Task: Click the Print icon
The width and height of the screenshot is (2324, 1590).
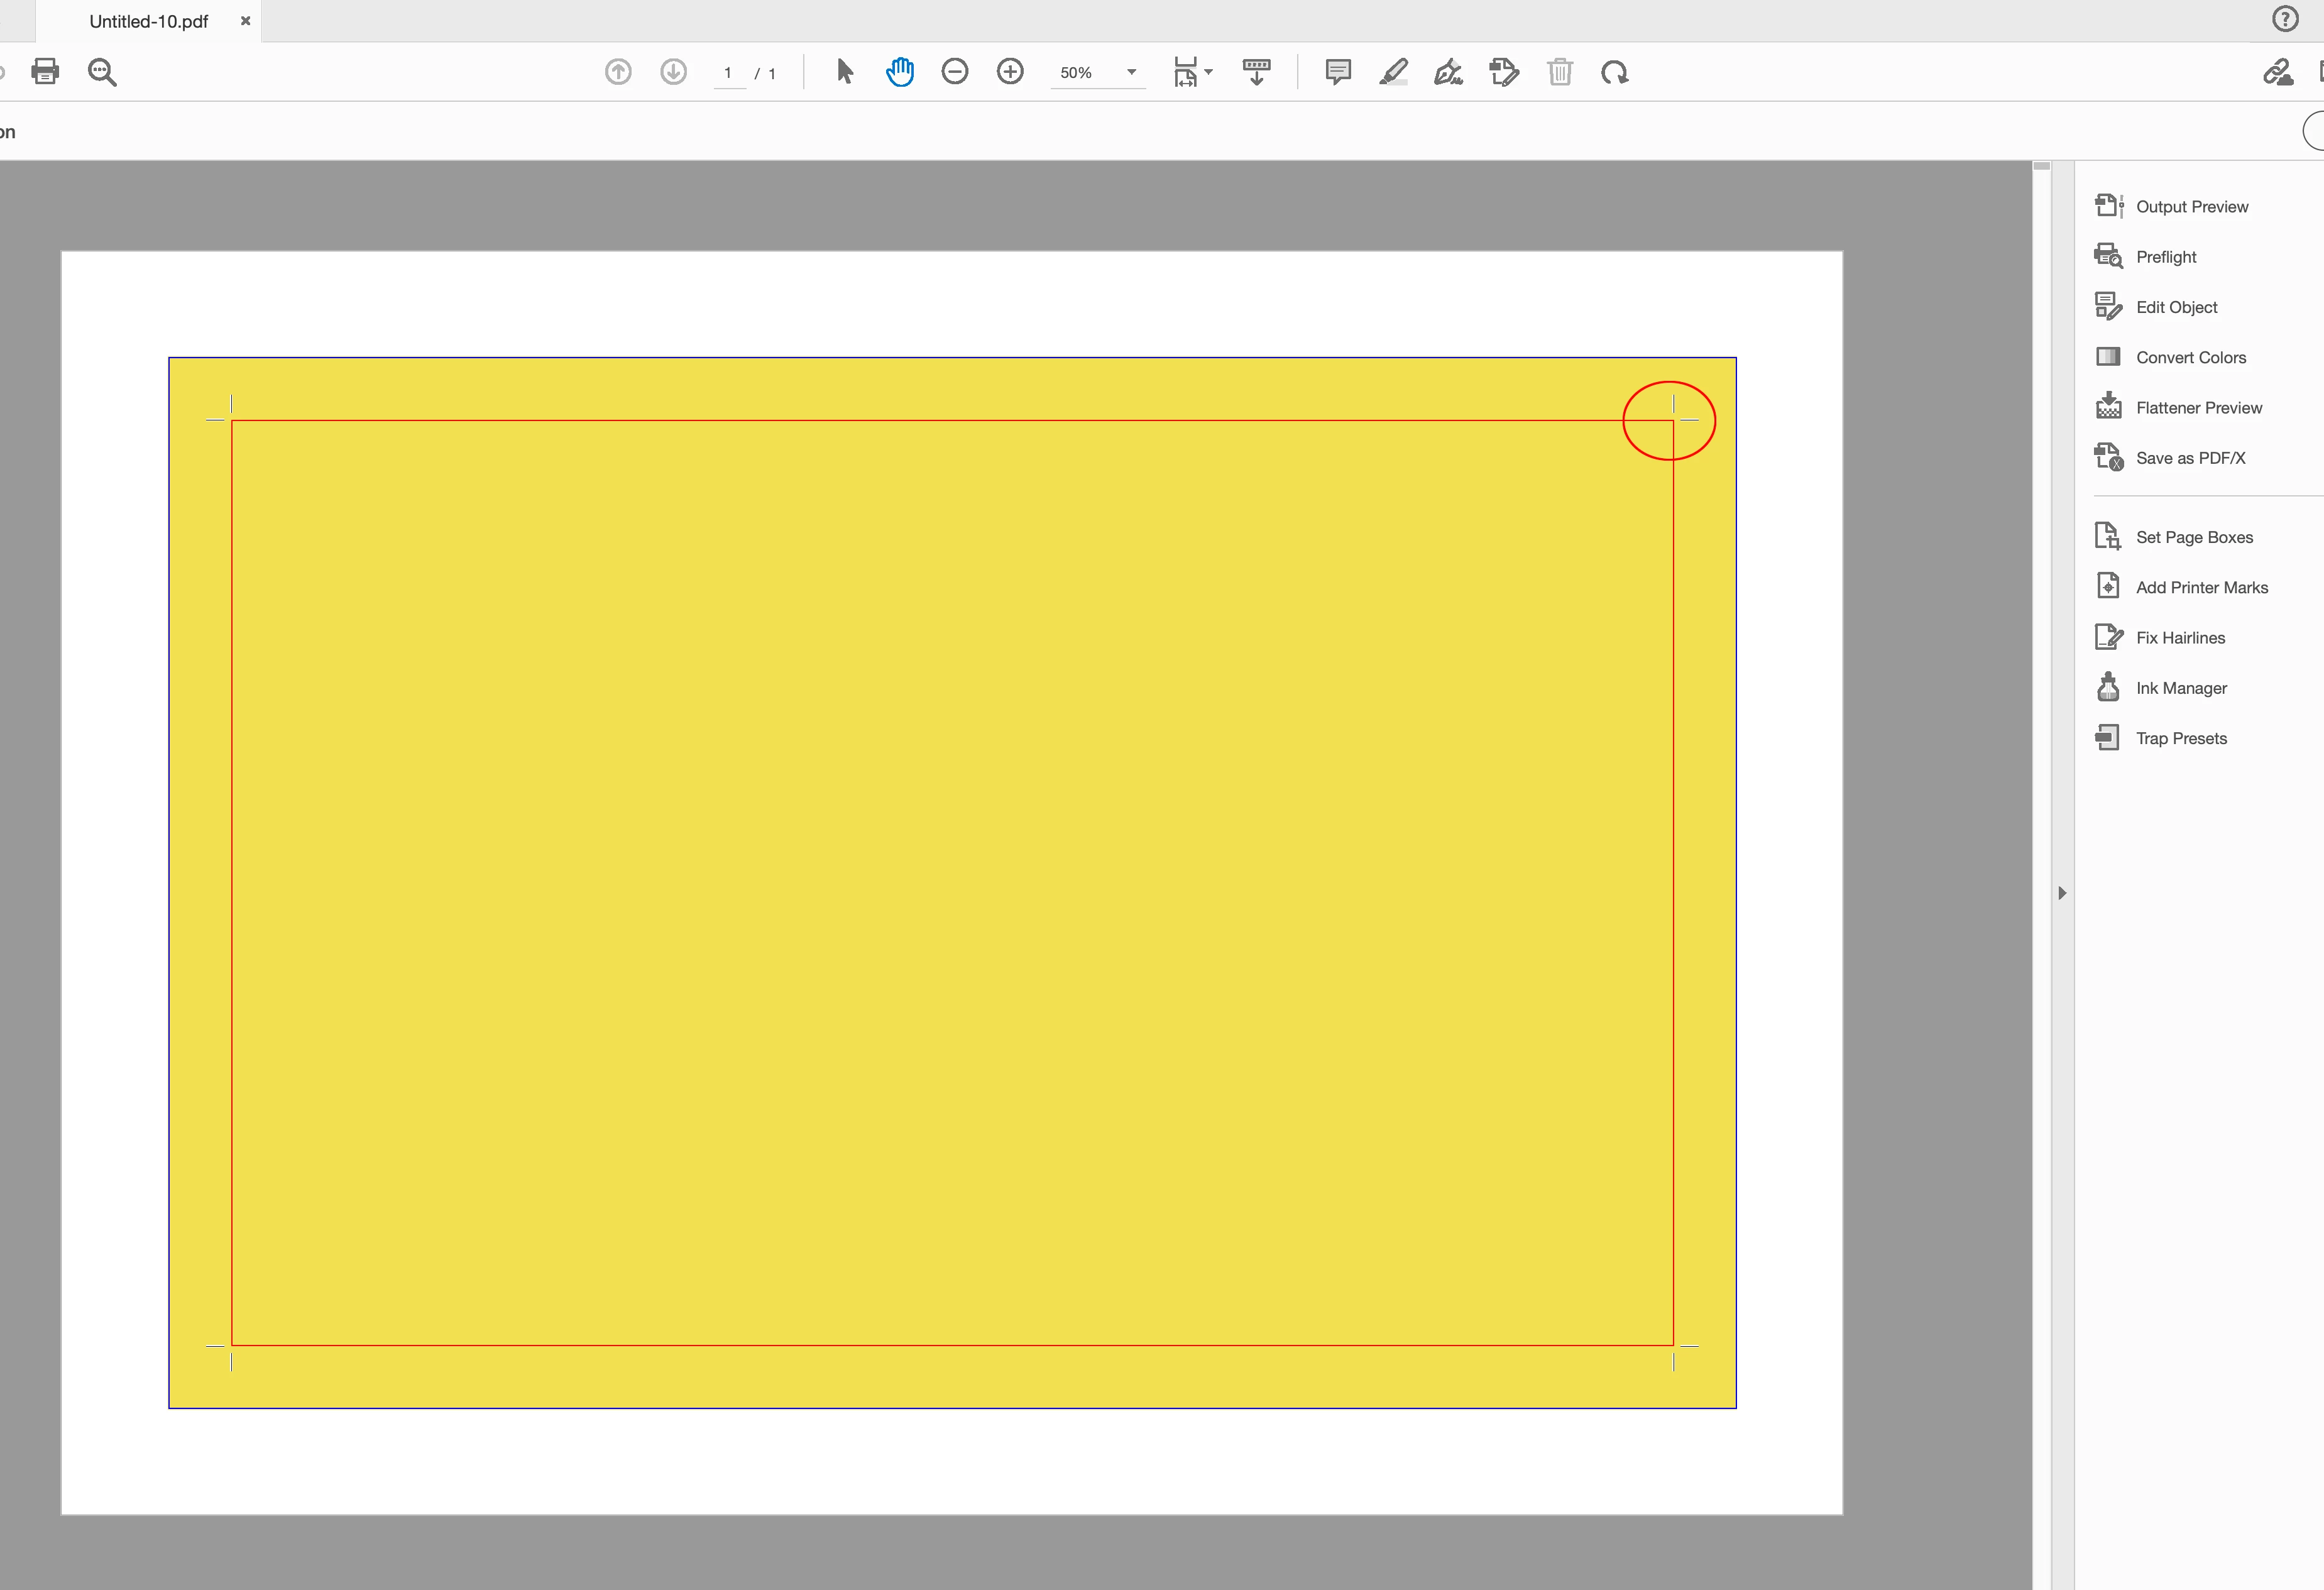Action: click(x=45, y=72)
